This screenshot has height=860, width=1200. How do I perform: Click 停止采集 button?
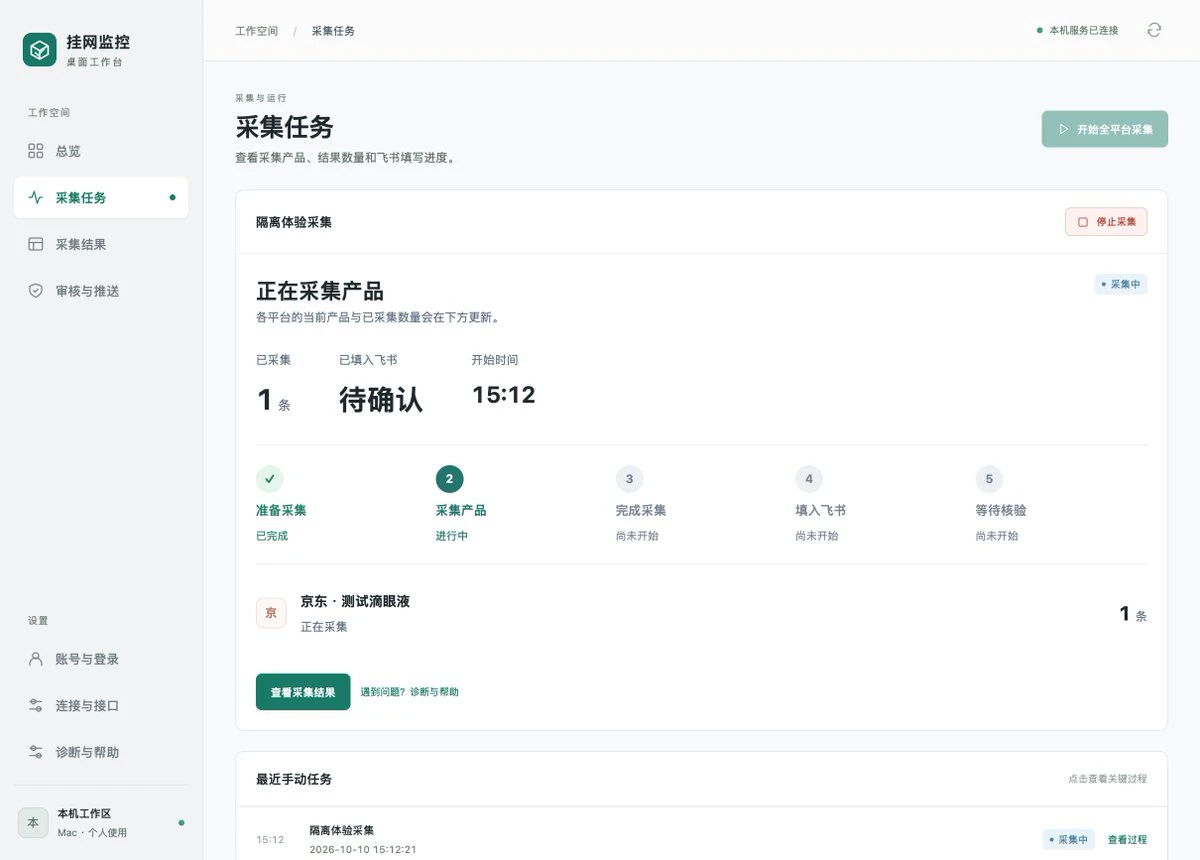coord(1106,222)
